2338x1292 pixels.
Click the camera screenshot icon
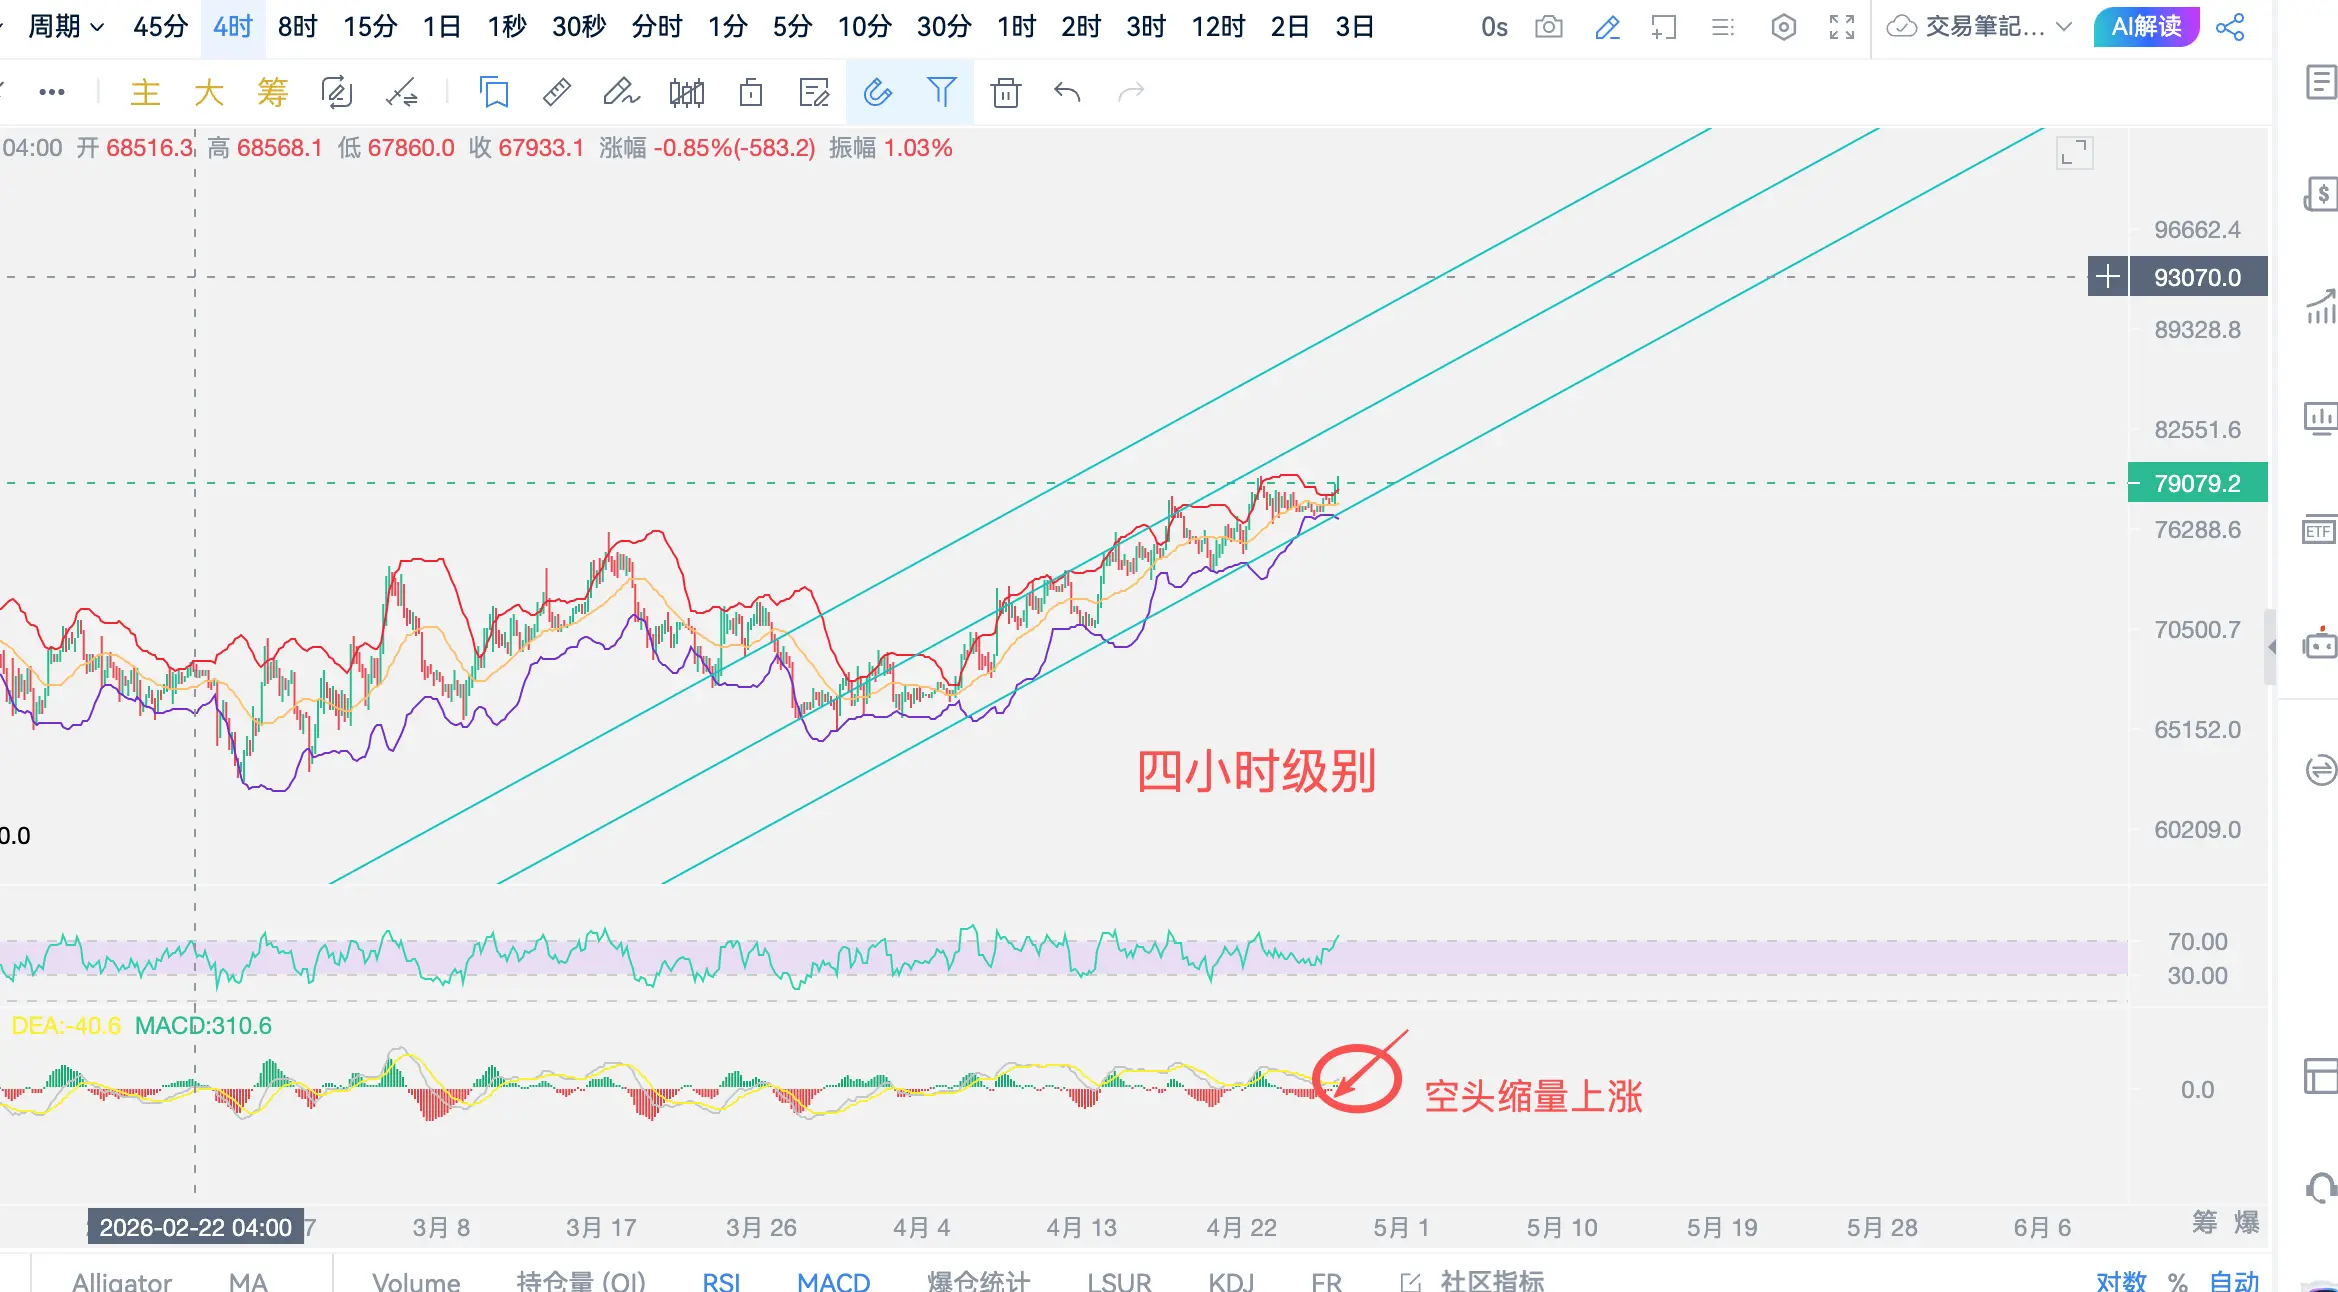pos(1548,27)
